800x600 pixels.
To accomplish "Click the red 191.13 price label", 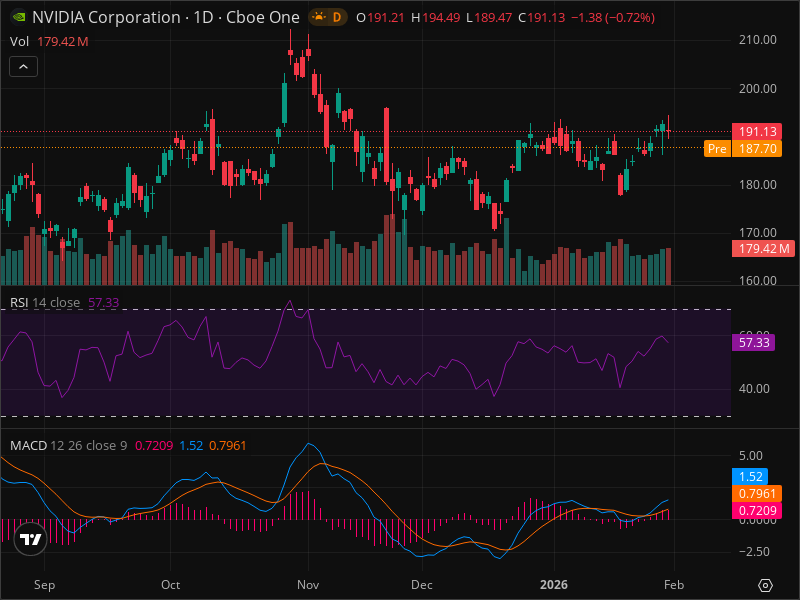I will (x=757, y=132).
